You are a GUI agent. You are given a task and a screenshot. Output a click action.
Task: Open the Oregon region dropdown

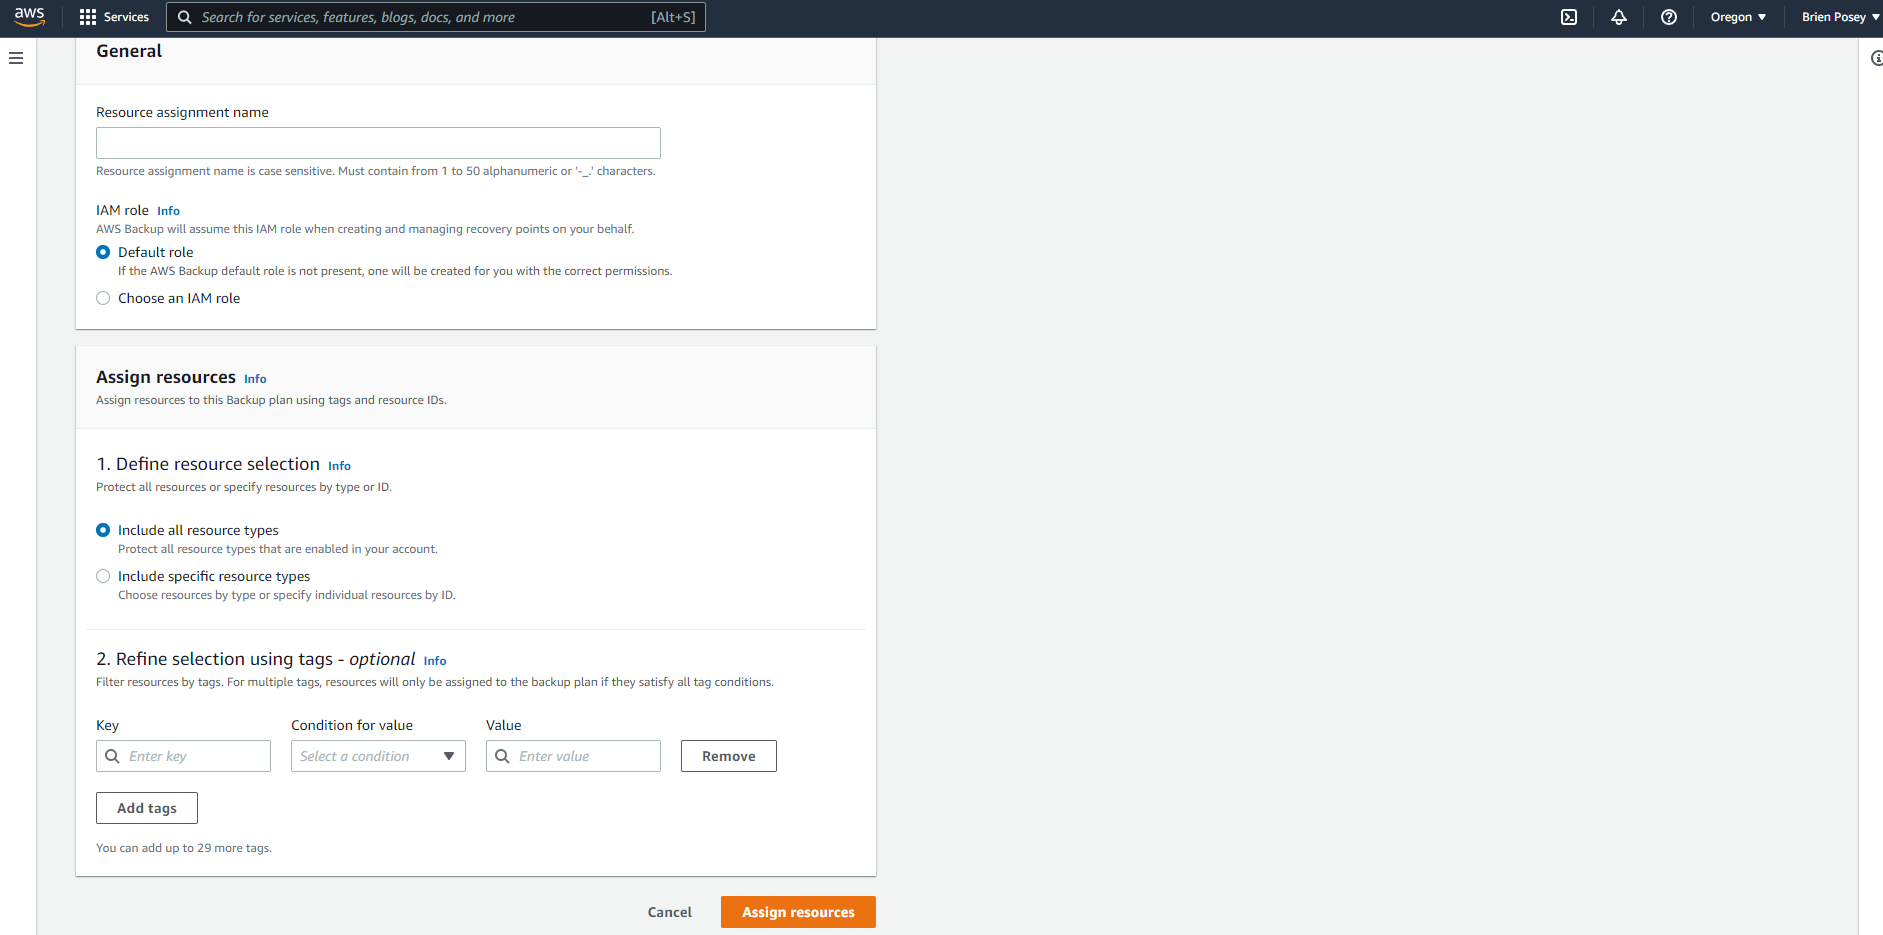point(1738,17)
